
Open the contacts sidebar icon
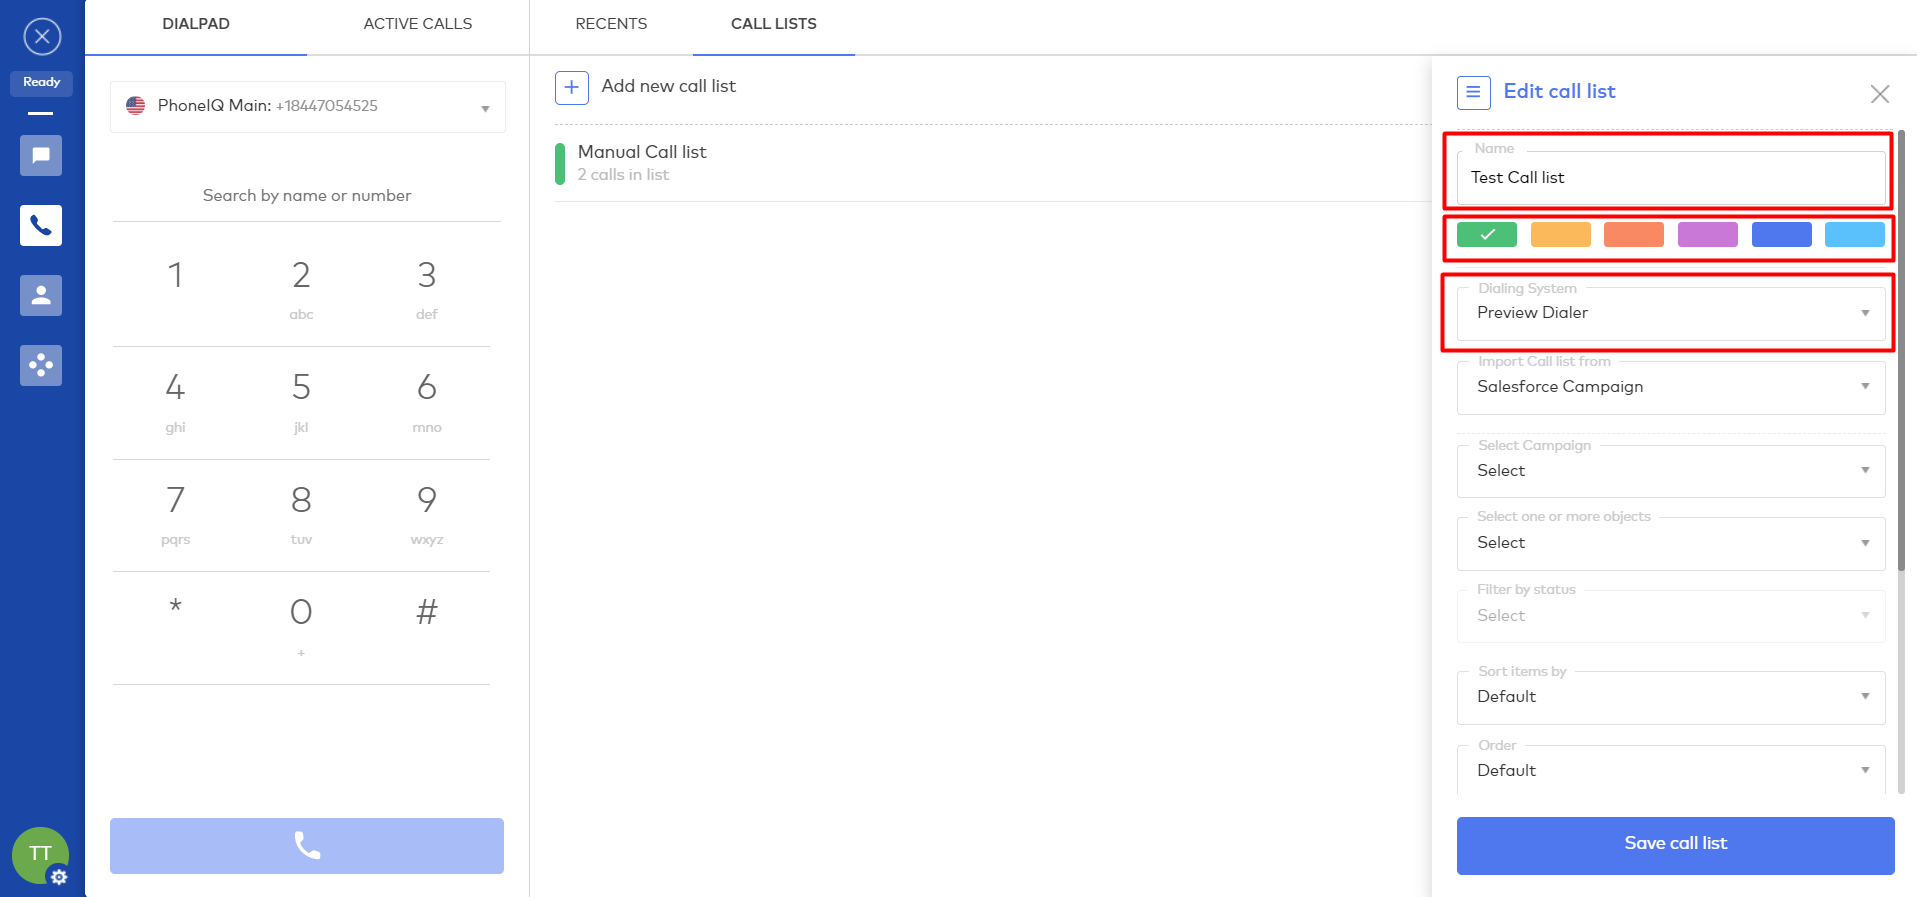[x=41, y=296]
